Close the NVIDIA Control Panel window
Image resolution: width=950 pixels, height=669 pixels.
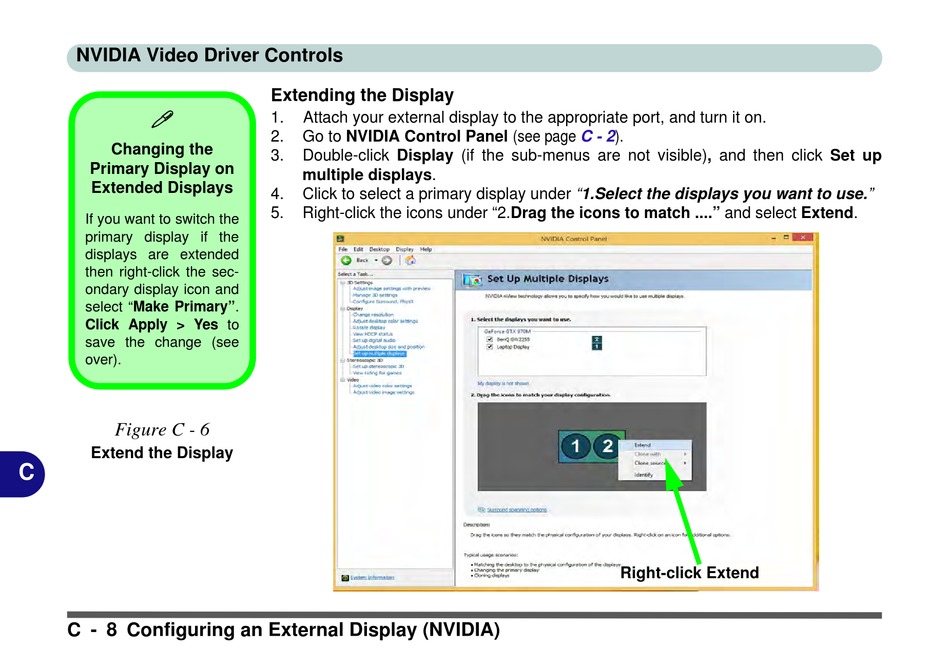tap(803, 238)
